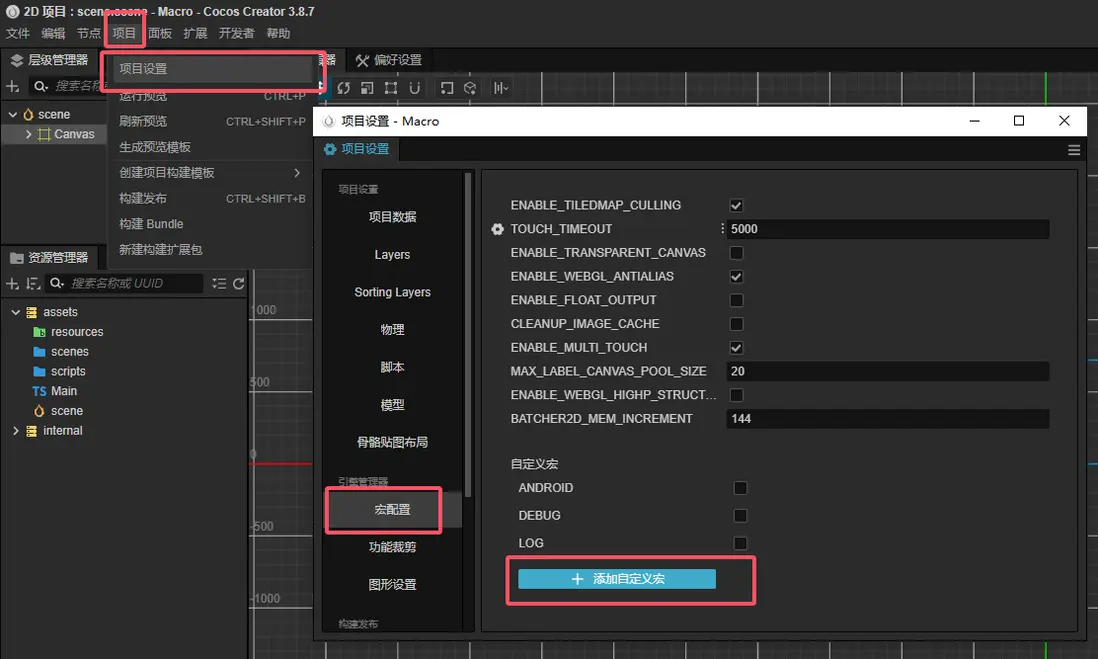Select the scenes folder in assets
The height and width of the screenshot is (659, 1098).
[61, 352]
